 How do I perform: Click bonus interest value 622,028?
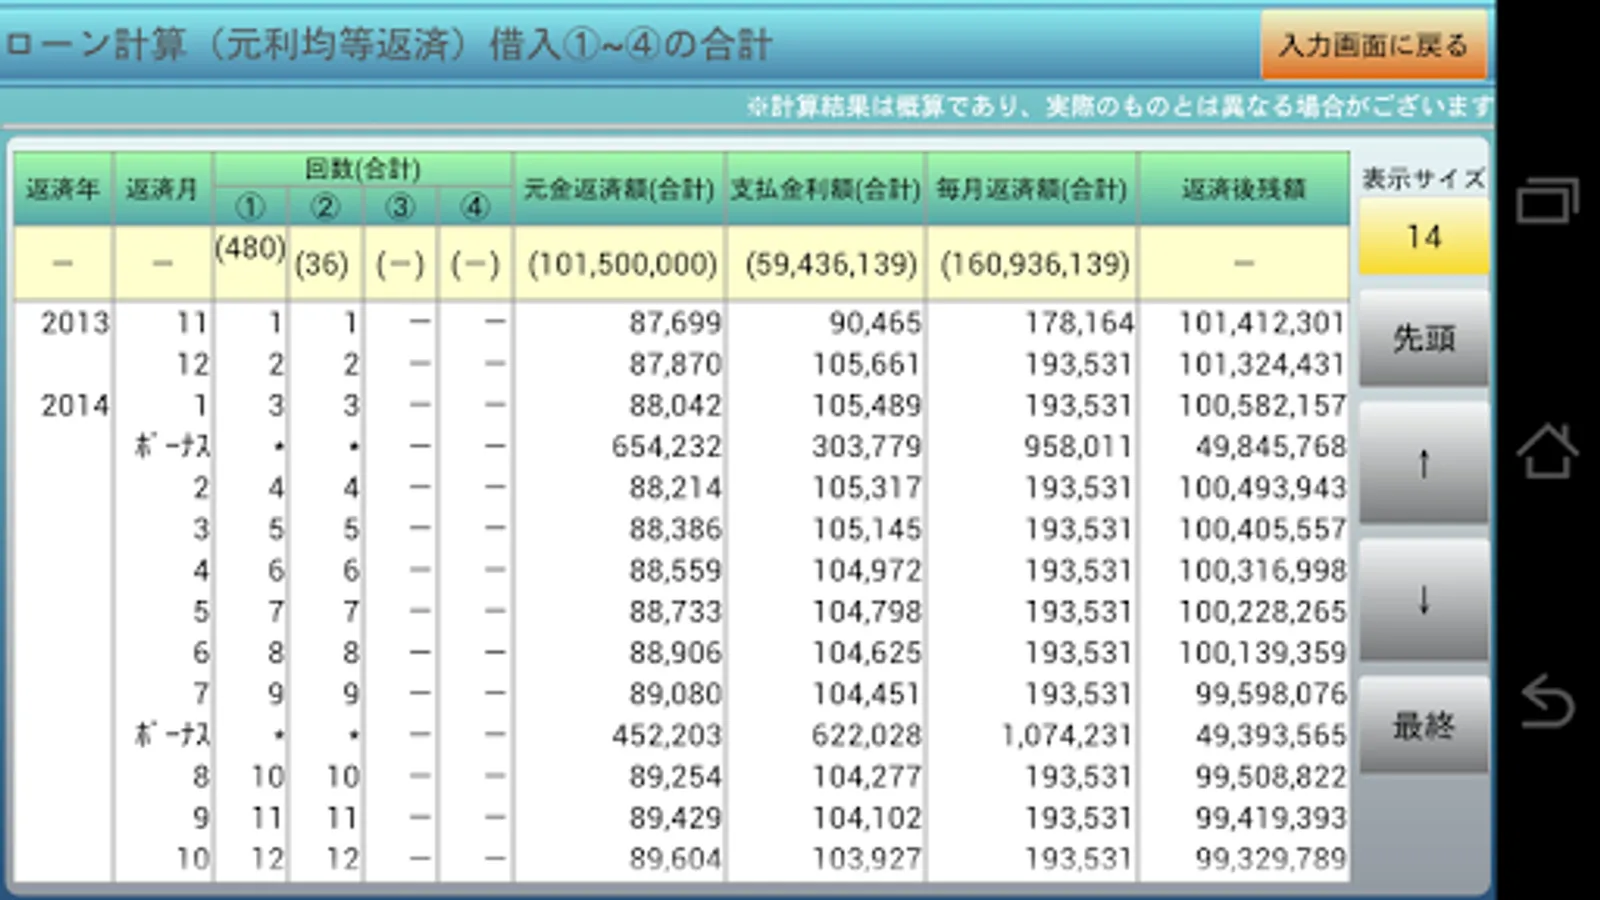pyautogui.click(x=866, y=735)
